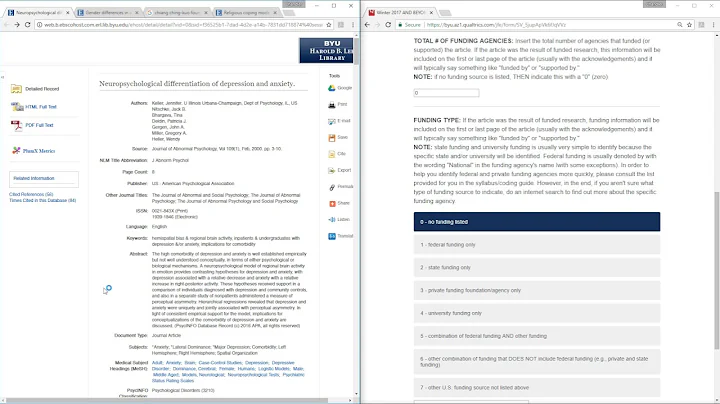Screen dimensions: 720x404
Task: Switch to Gender differences tab
Action: pos(107,13)
